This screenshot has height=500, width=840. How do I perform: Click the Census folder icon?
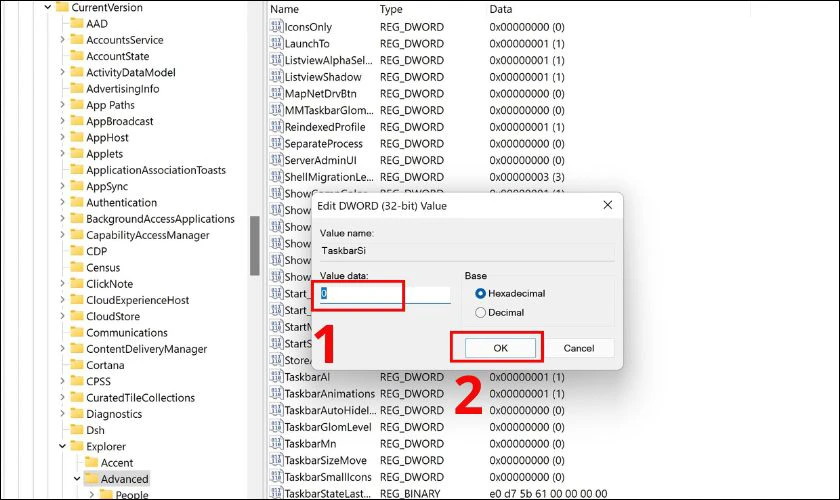coord(77,267)
